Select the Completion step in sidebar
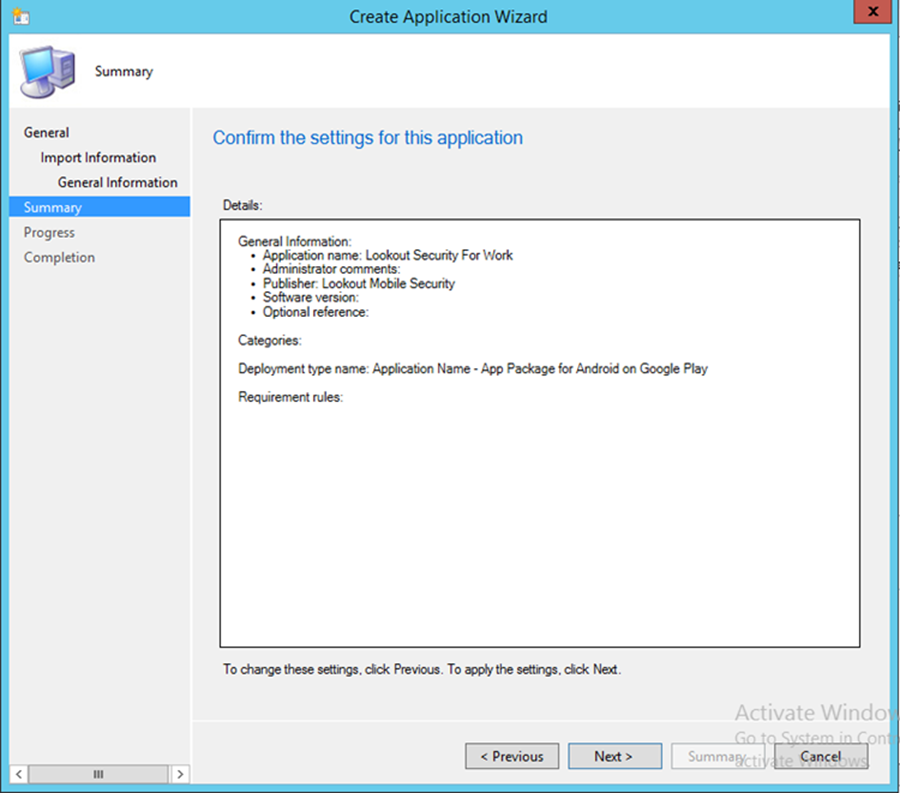This screenshot has height=793, width=900. tap(60, 257)
